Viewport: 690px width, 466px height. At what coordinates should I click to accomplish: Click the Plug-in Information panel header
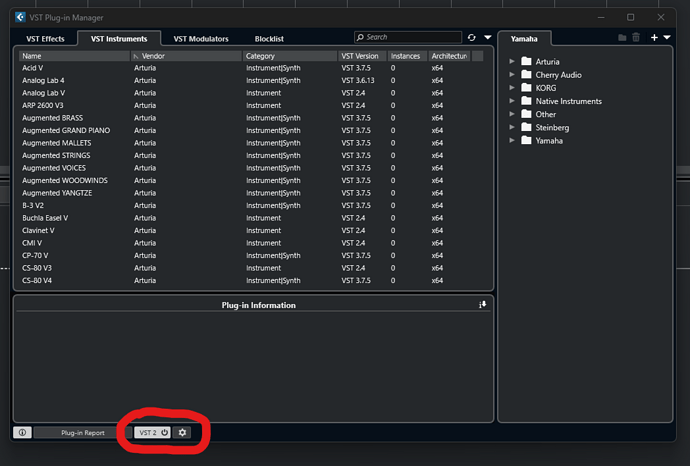[258, 305]
